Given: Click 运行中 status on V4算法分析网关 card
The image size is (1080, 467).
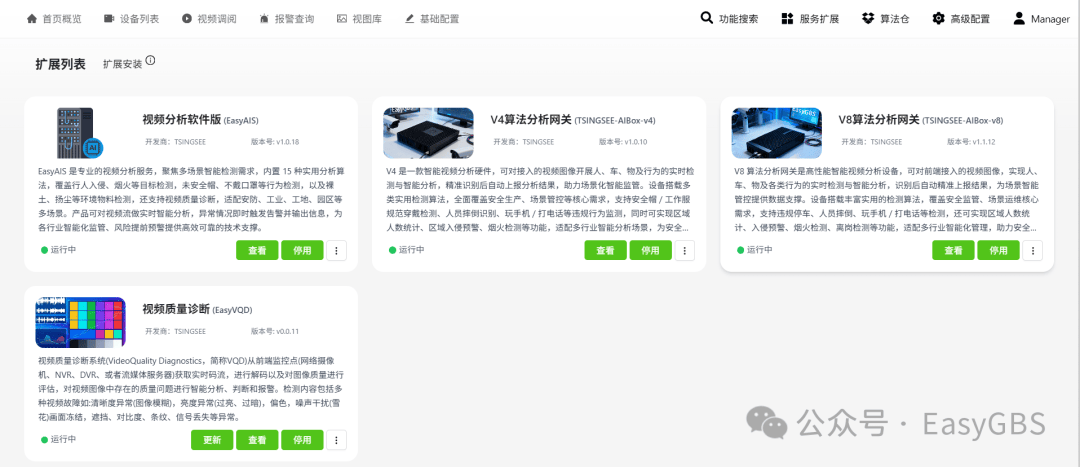Looking at the screenshot, I should [x=407, y=250].
